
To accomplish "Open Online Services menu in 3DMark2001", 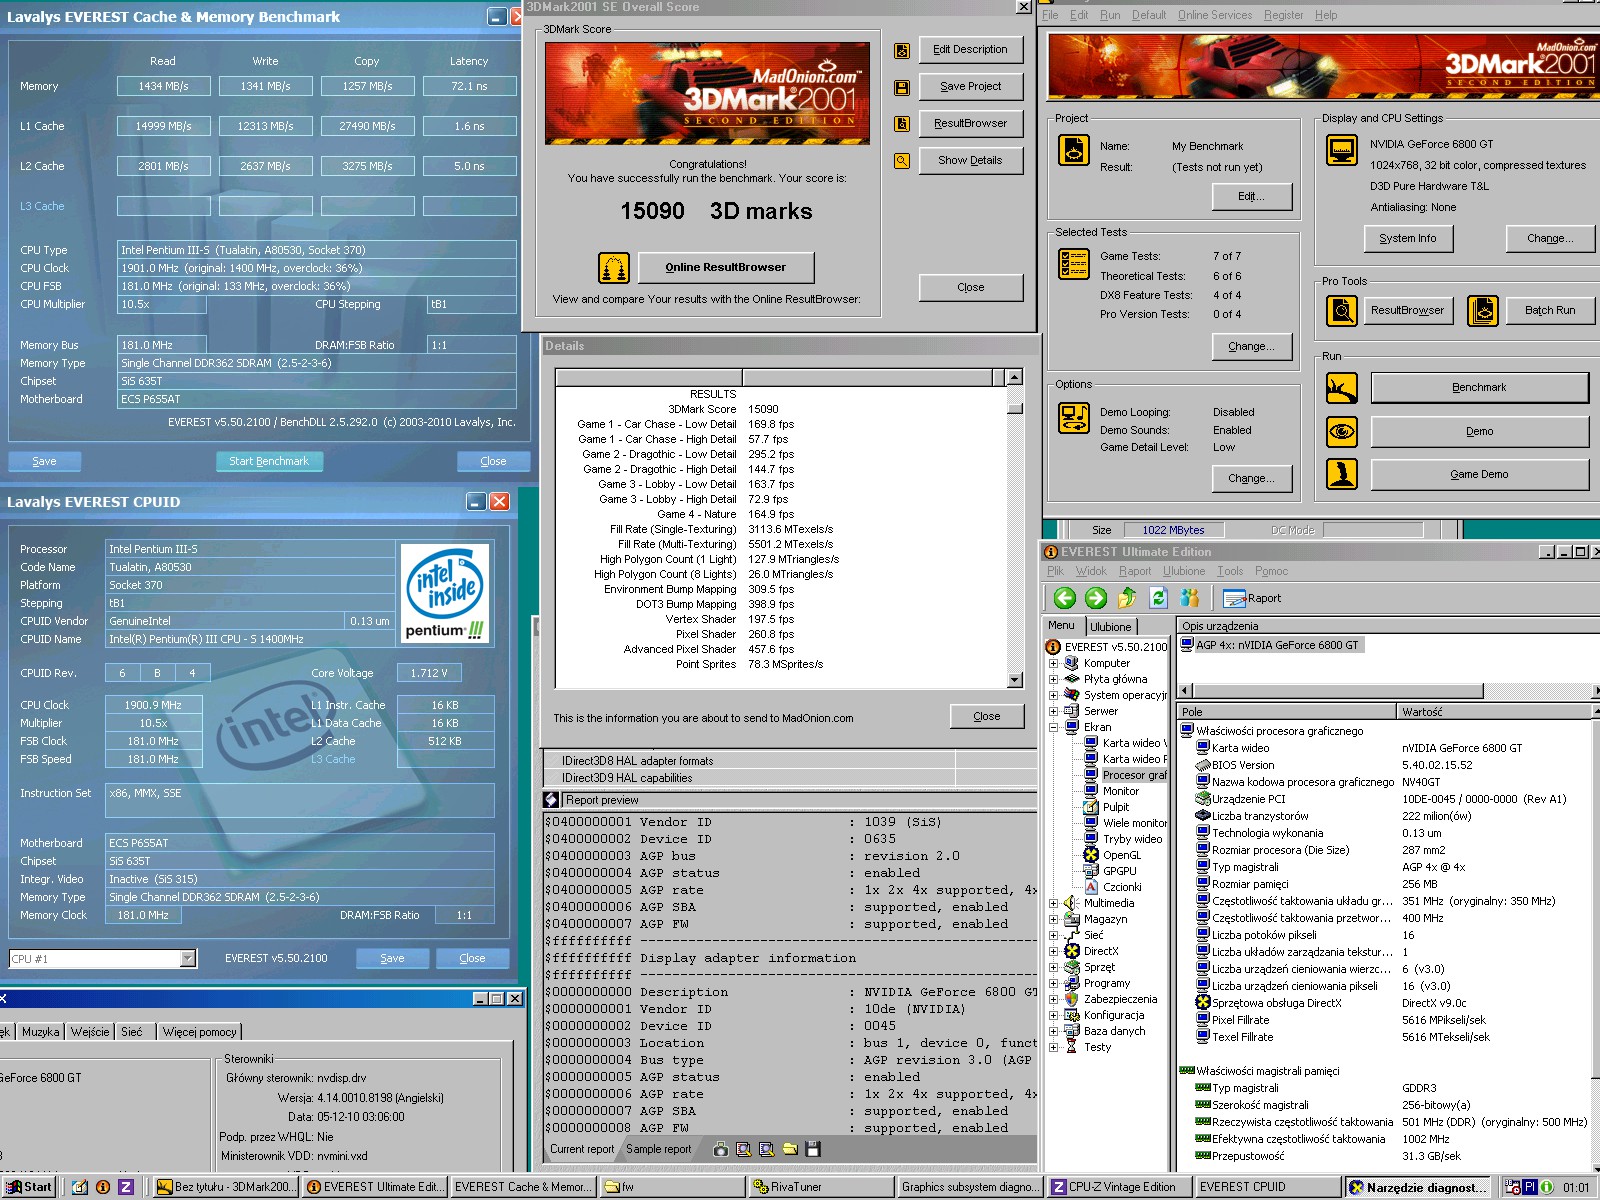I will (x=1214, y=15).
